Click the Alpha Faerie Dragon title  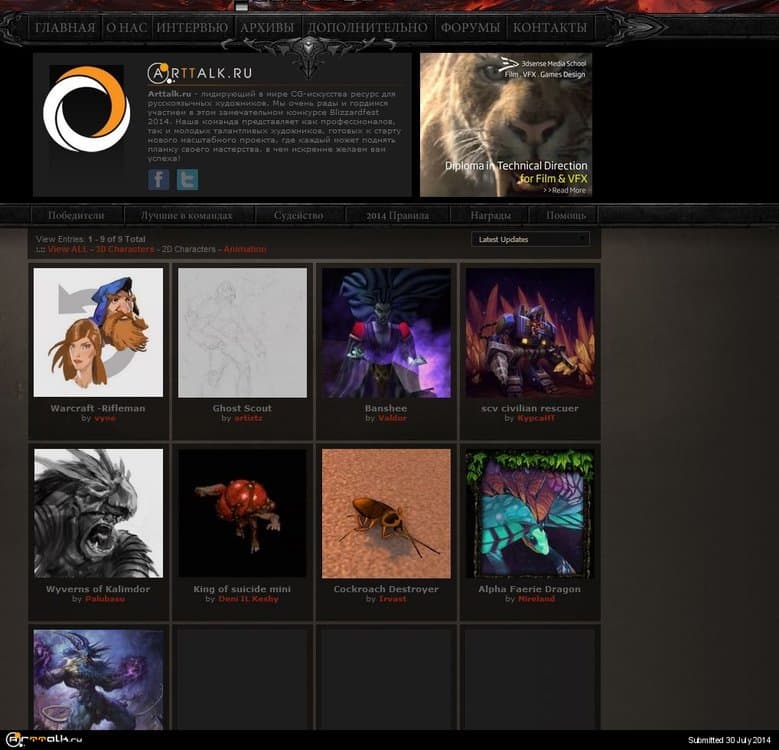click(530, 589)
